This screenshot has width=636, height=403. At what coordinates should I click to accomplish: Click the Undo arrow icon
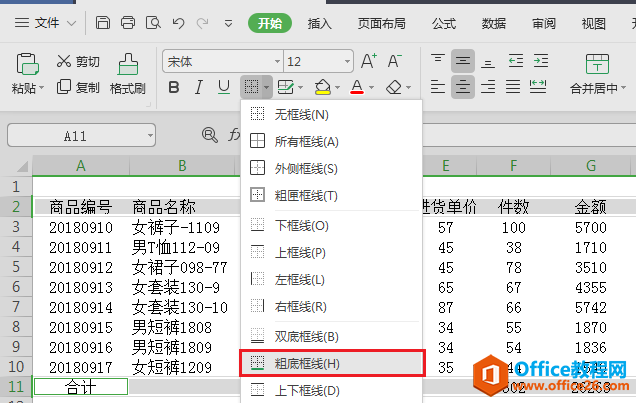177,23
